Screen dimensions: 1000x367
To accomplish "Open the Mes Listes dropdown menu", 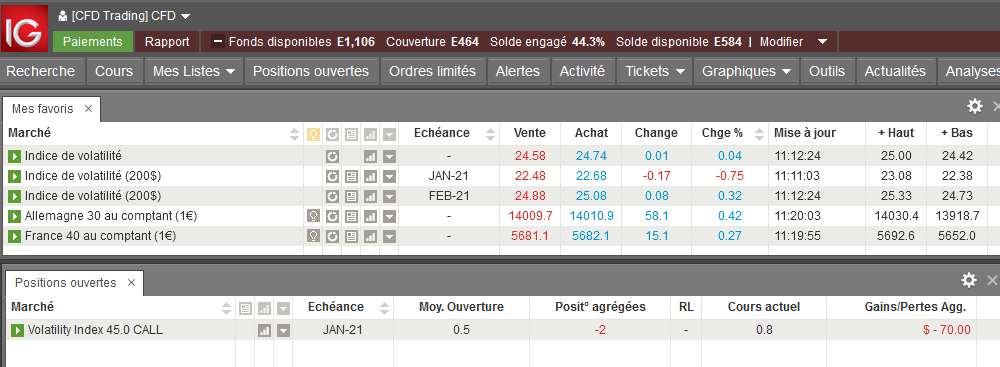I will [x=194, y=71].
